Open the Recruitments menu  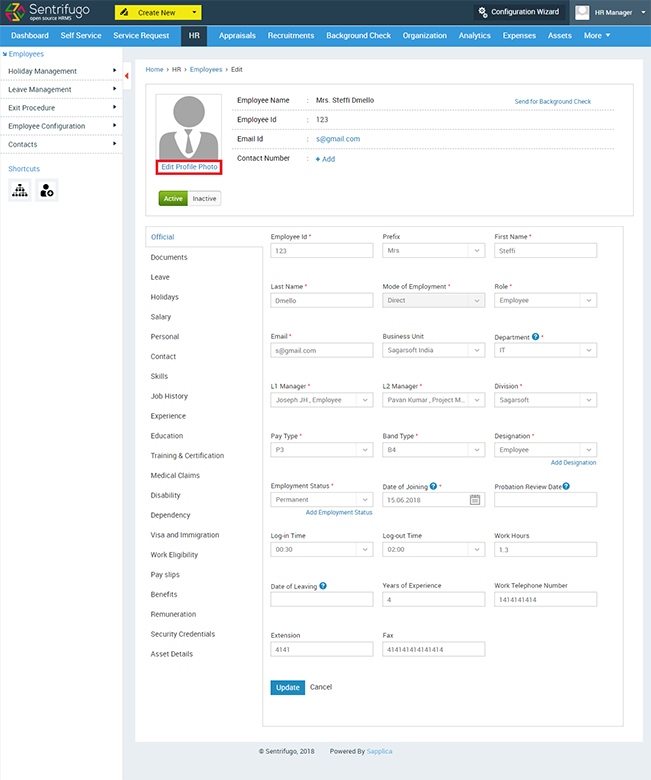pos(291,35)
